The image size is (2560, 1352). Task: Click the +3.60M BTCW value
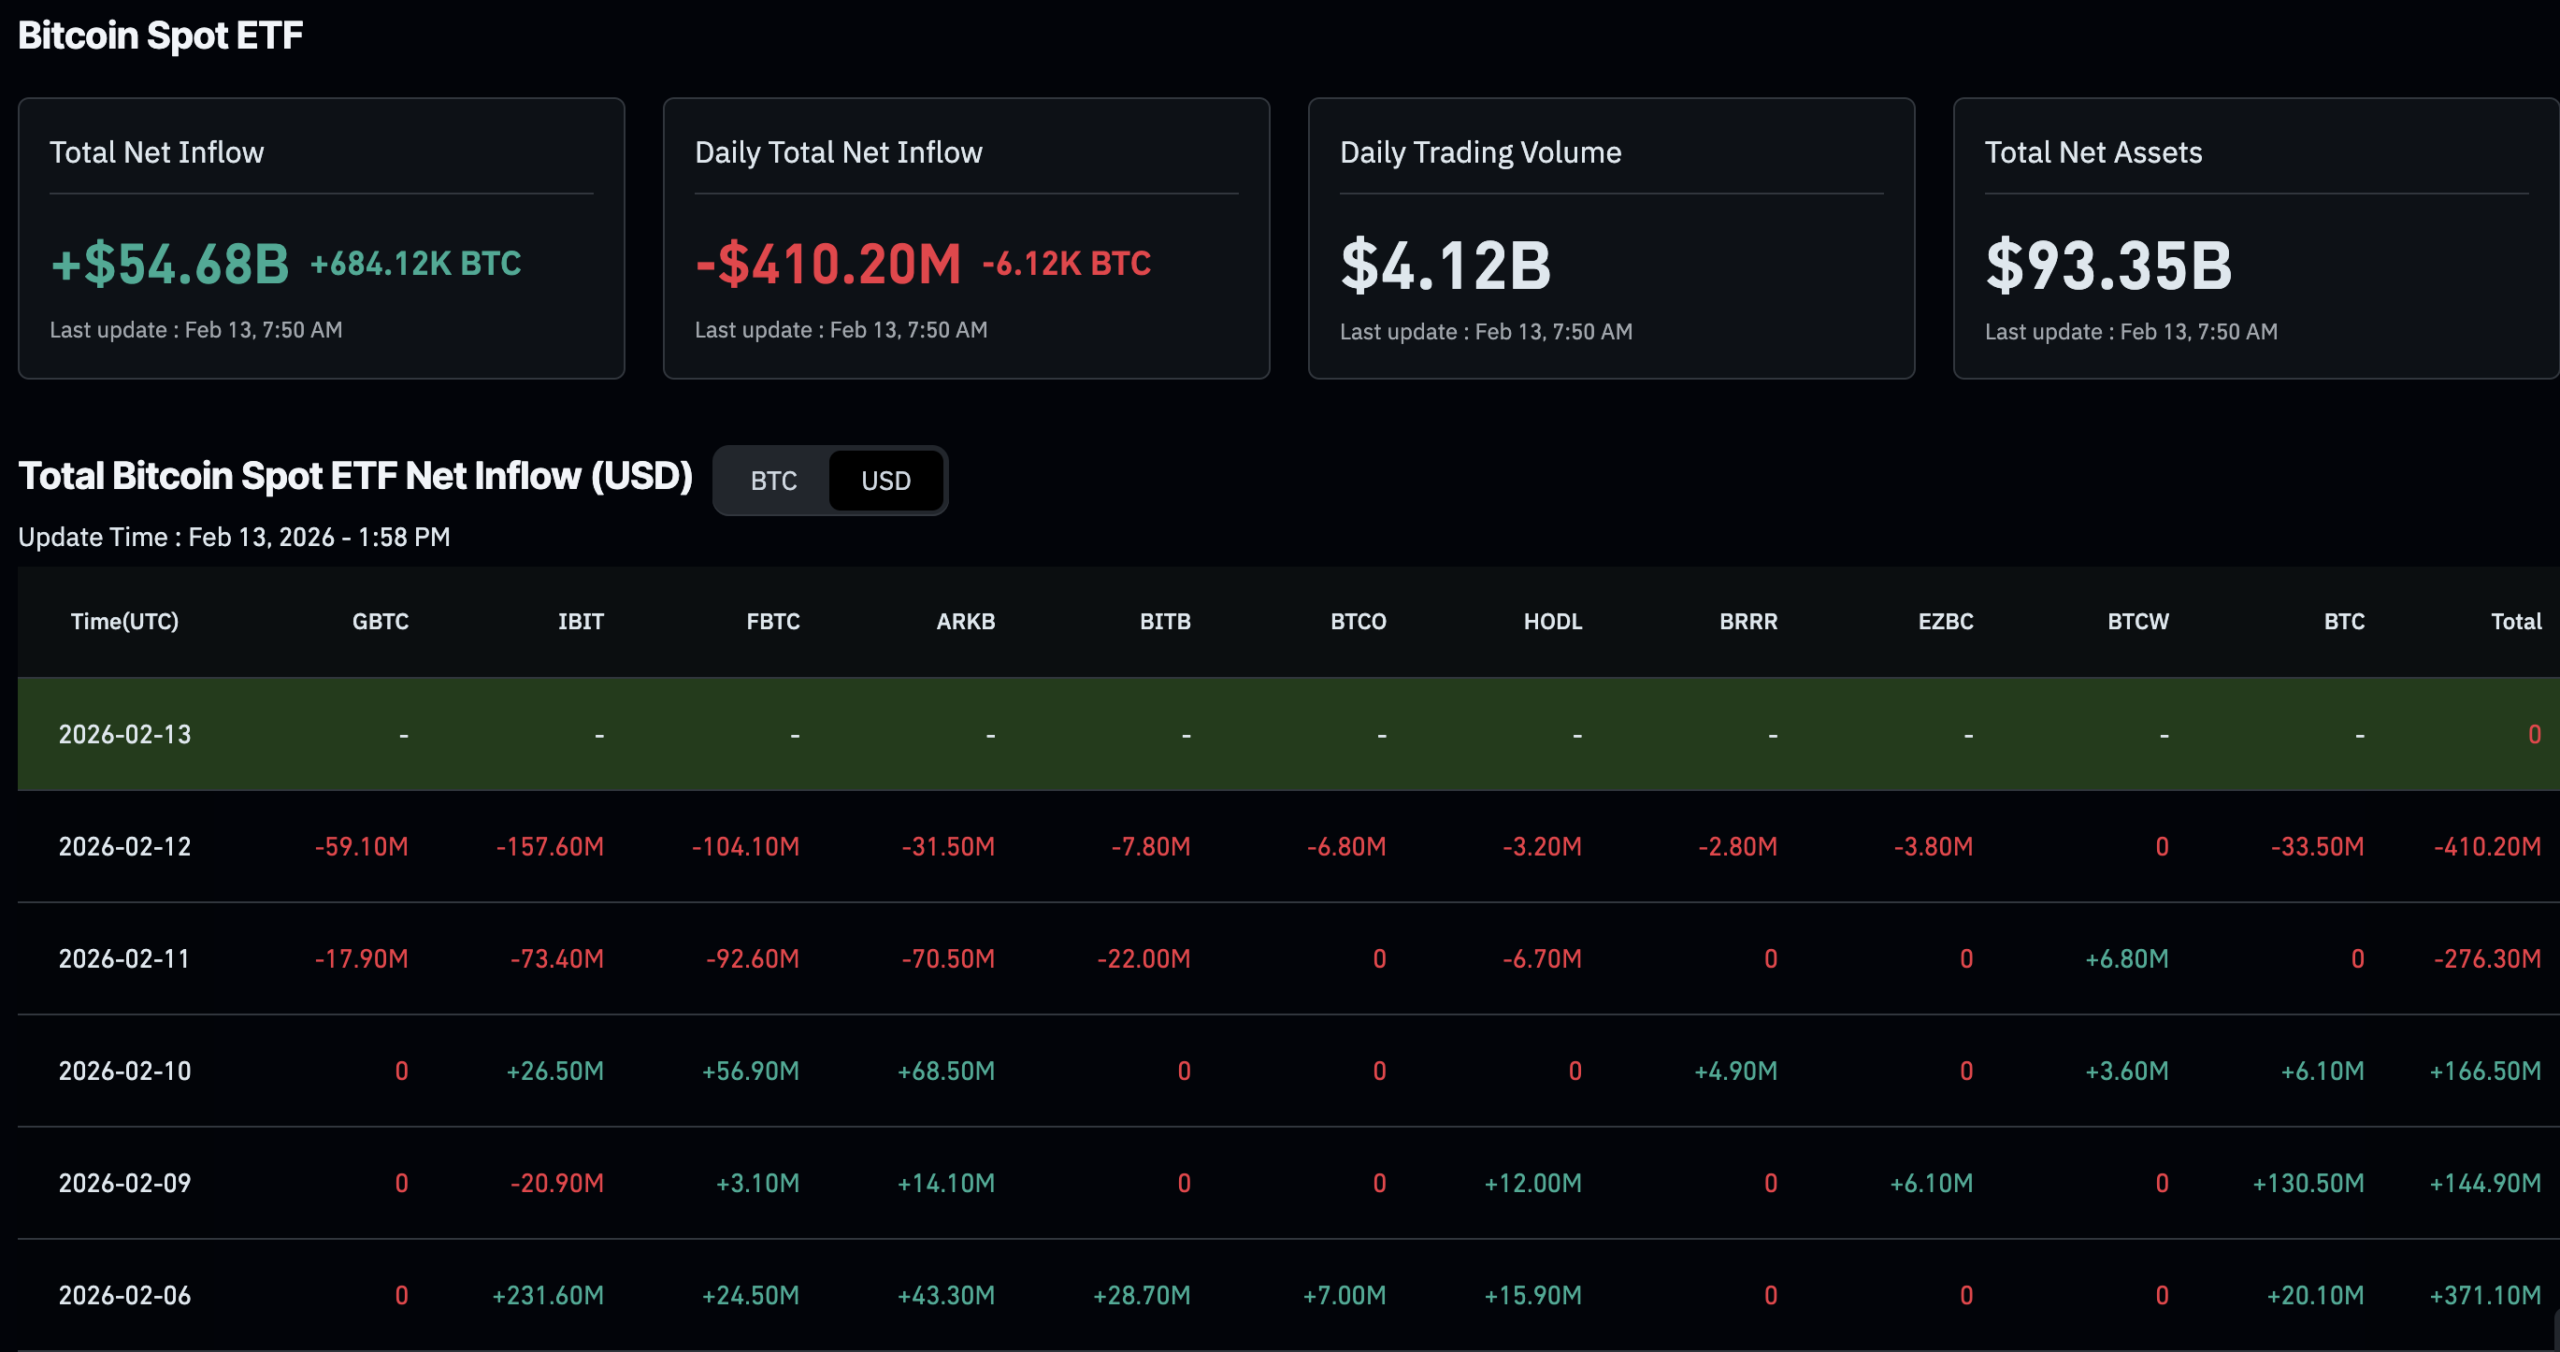click(x=2127, y=1070)
